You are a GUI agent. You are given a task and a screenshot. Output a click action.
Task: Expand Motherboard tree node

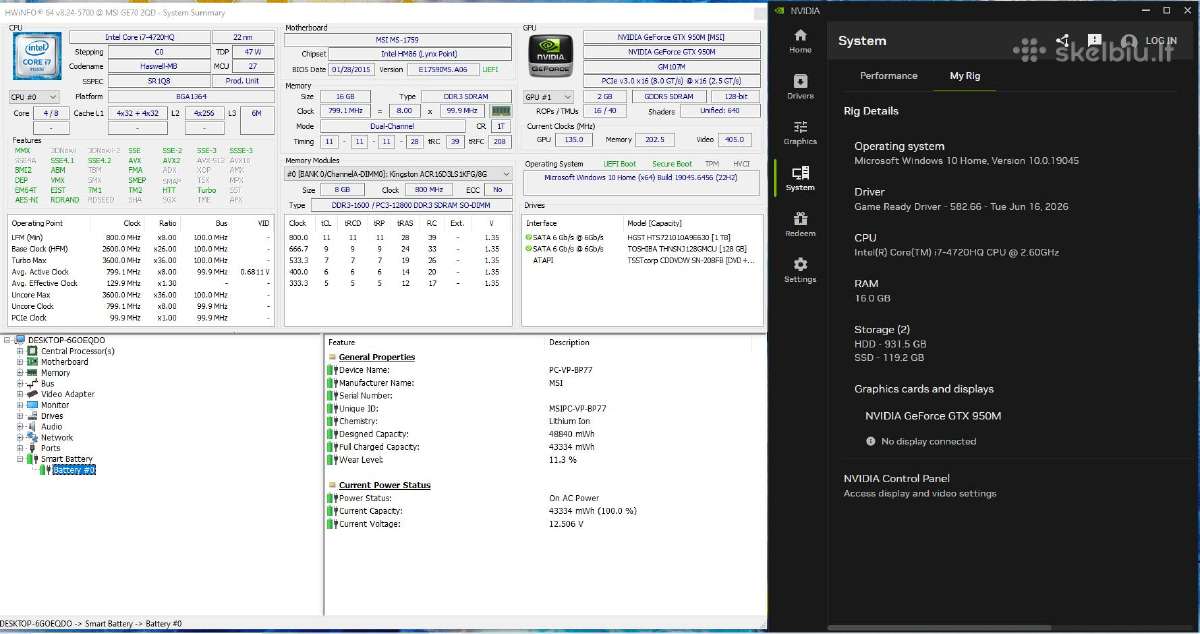click(x=20, y=362)
